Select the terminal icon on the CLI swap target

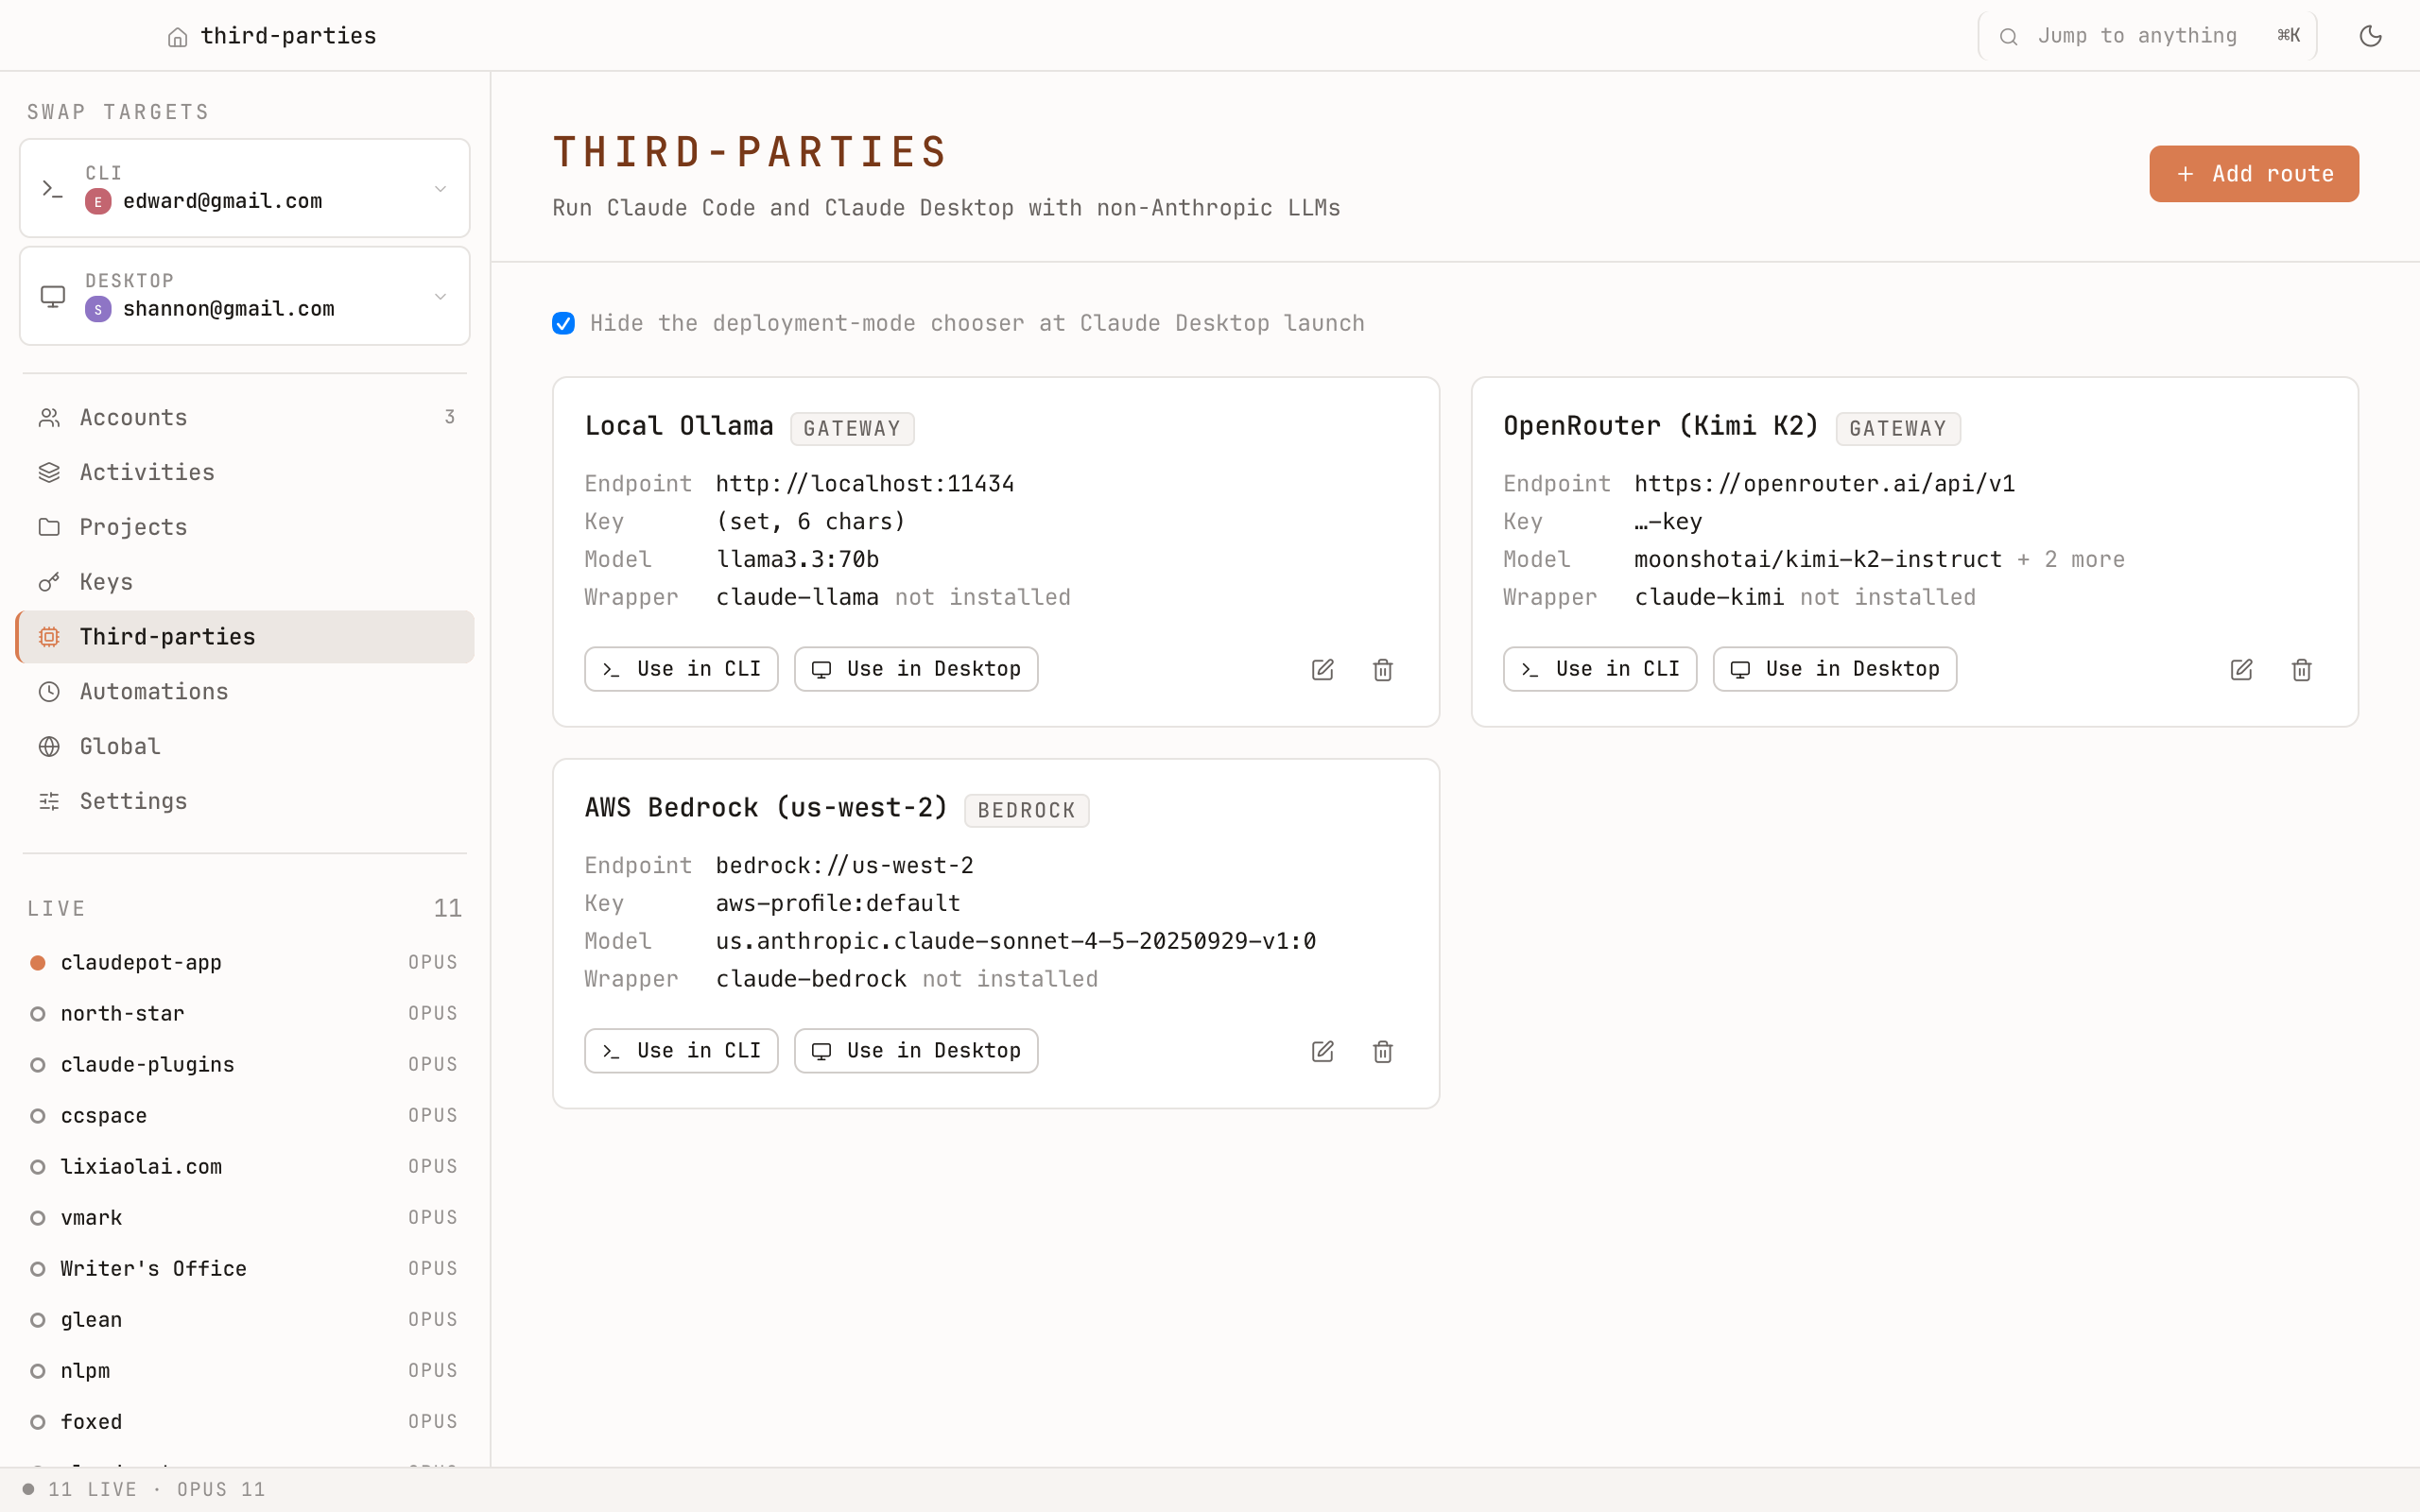point(53,188)
